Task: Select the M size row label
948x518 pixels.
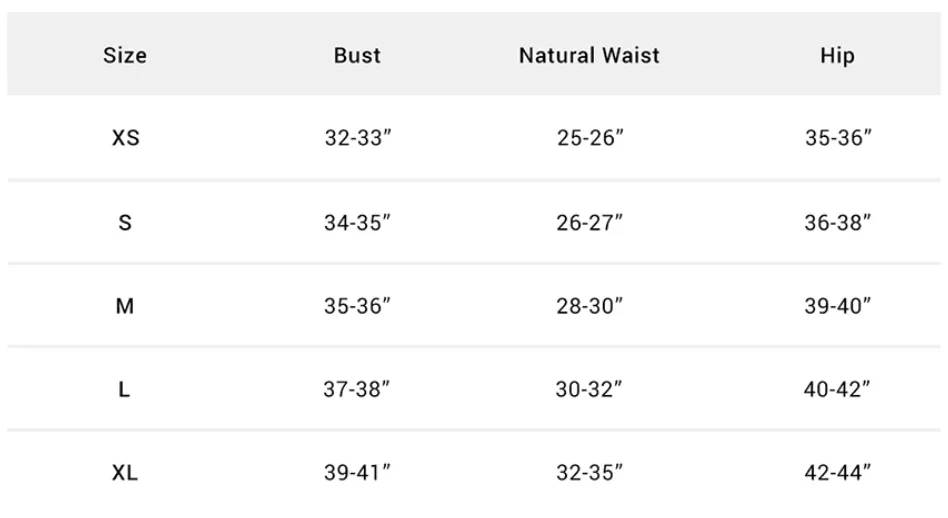Action: tap(125, 306)
